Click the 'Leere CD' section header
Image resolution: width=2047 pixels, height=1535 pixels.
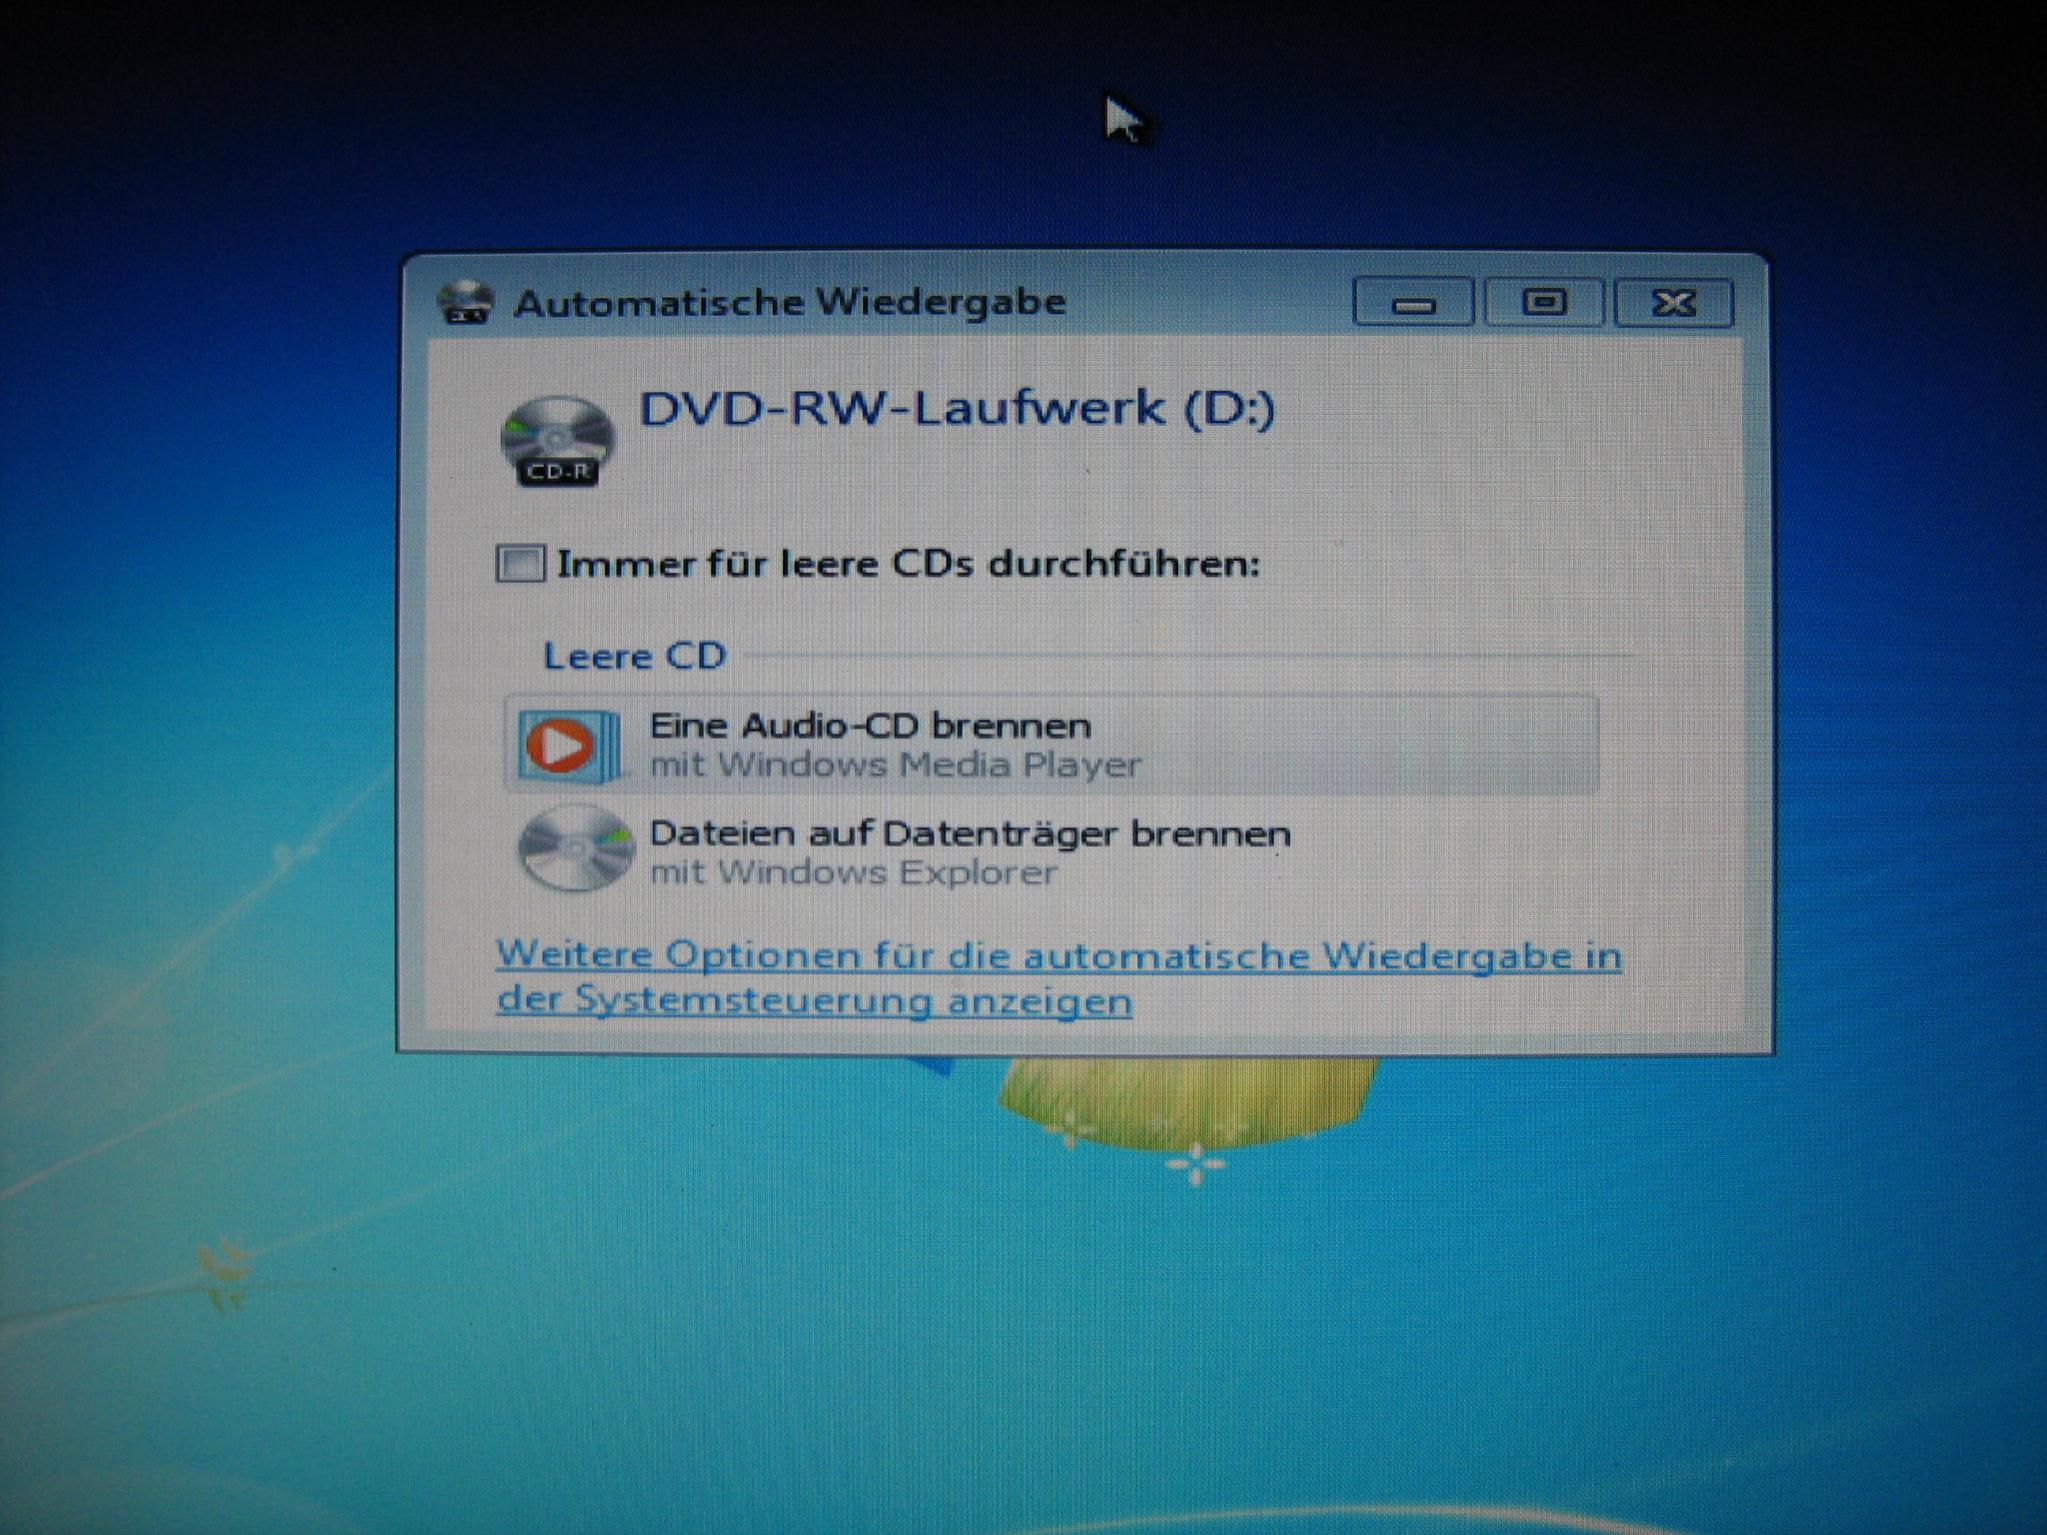tap(634, 656)
